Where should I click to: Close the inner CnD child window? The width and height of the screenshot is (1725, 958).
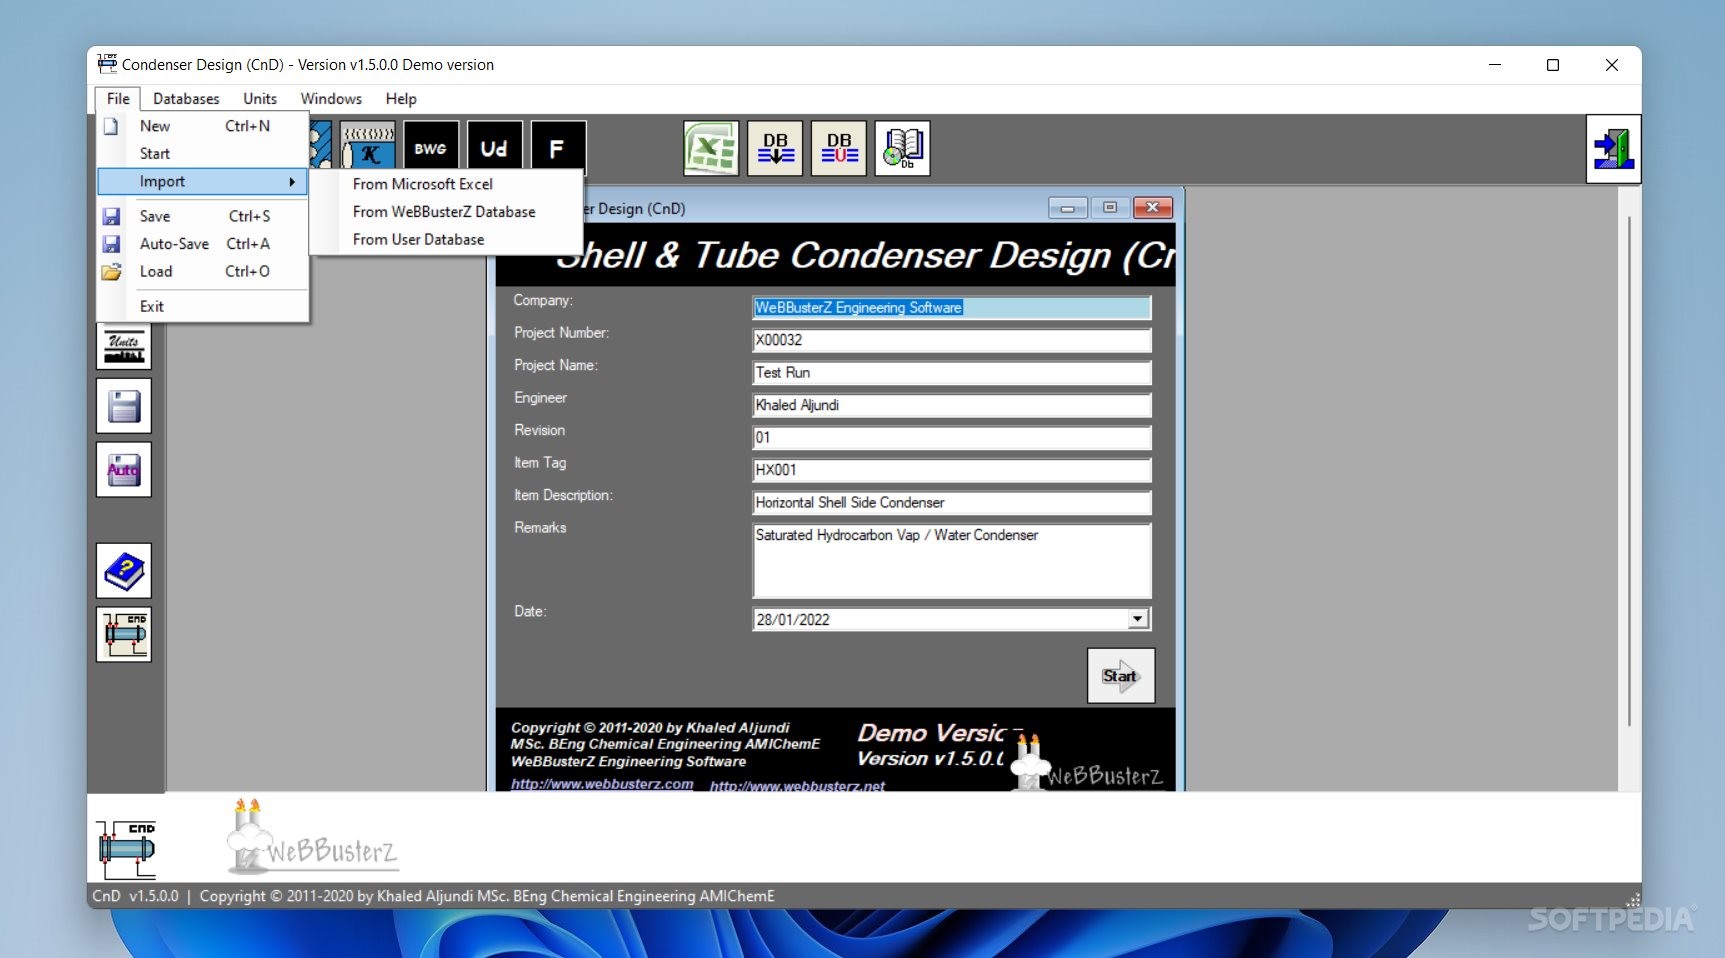tap(1153, 208)
